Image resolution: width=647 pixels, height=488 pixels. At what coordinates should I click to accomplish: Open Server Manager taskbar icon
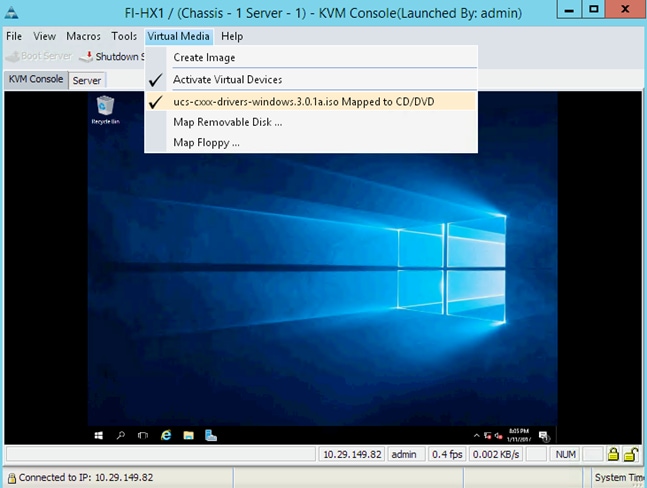point(211,436)
